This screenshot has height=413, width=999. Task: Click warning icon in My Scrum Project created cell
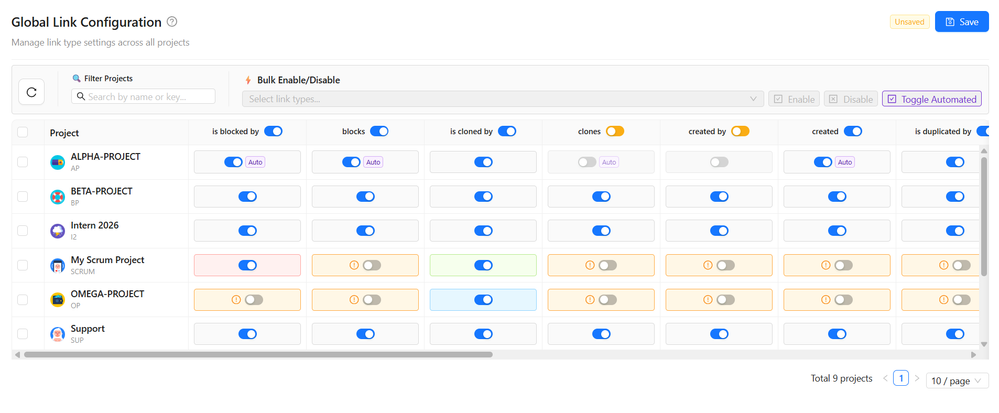click(x=826, y=265)
